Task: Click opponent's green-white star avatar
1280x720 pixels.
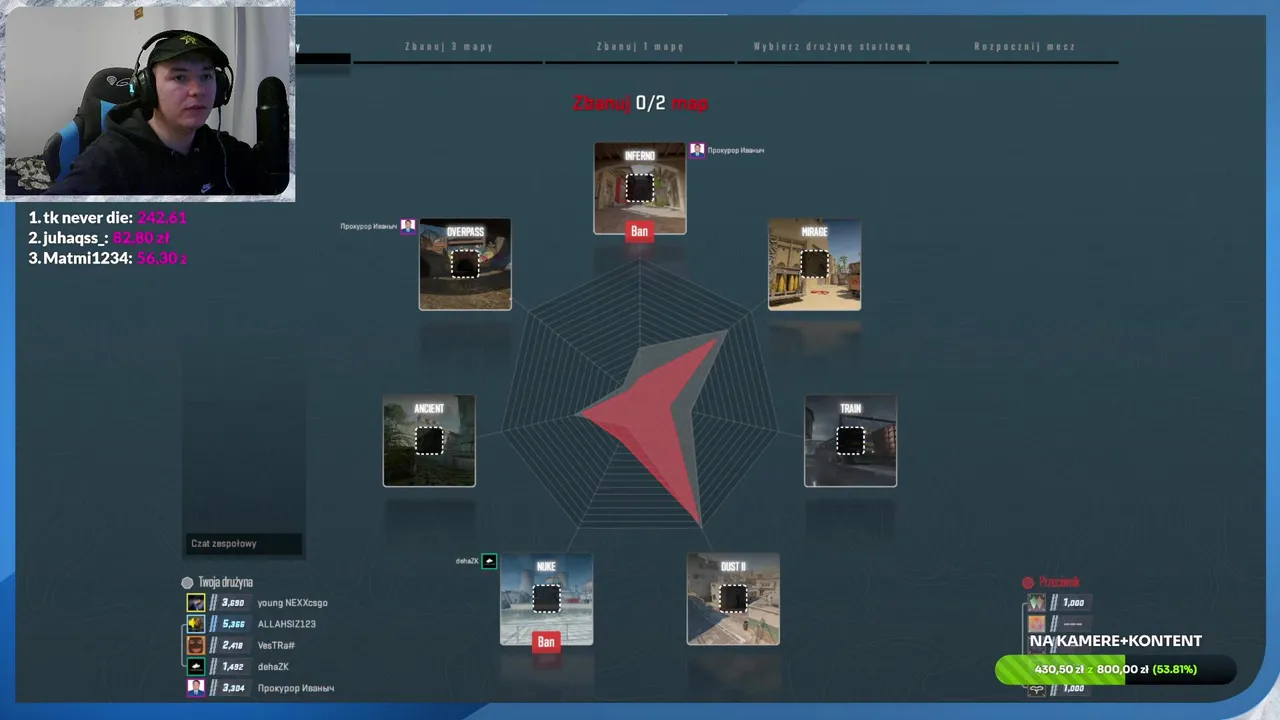Action: (1037, 603)
